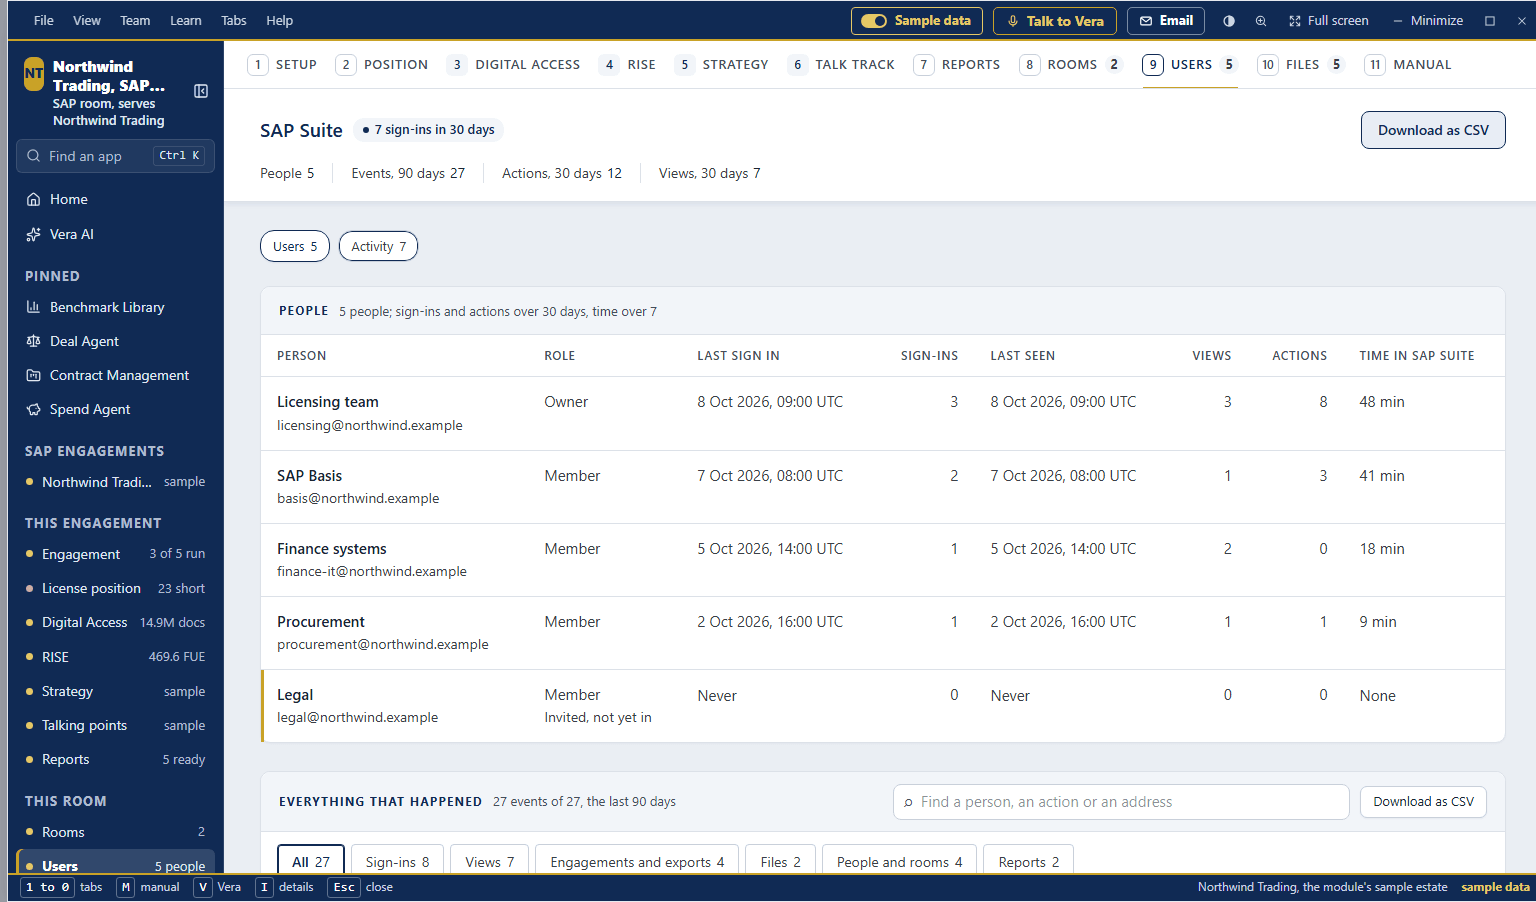Viewport: 1536px width, 902px height.
Task: Open Rooms sidebar item
Action: tap(116, 832)
